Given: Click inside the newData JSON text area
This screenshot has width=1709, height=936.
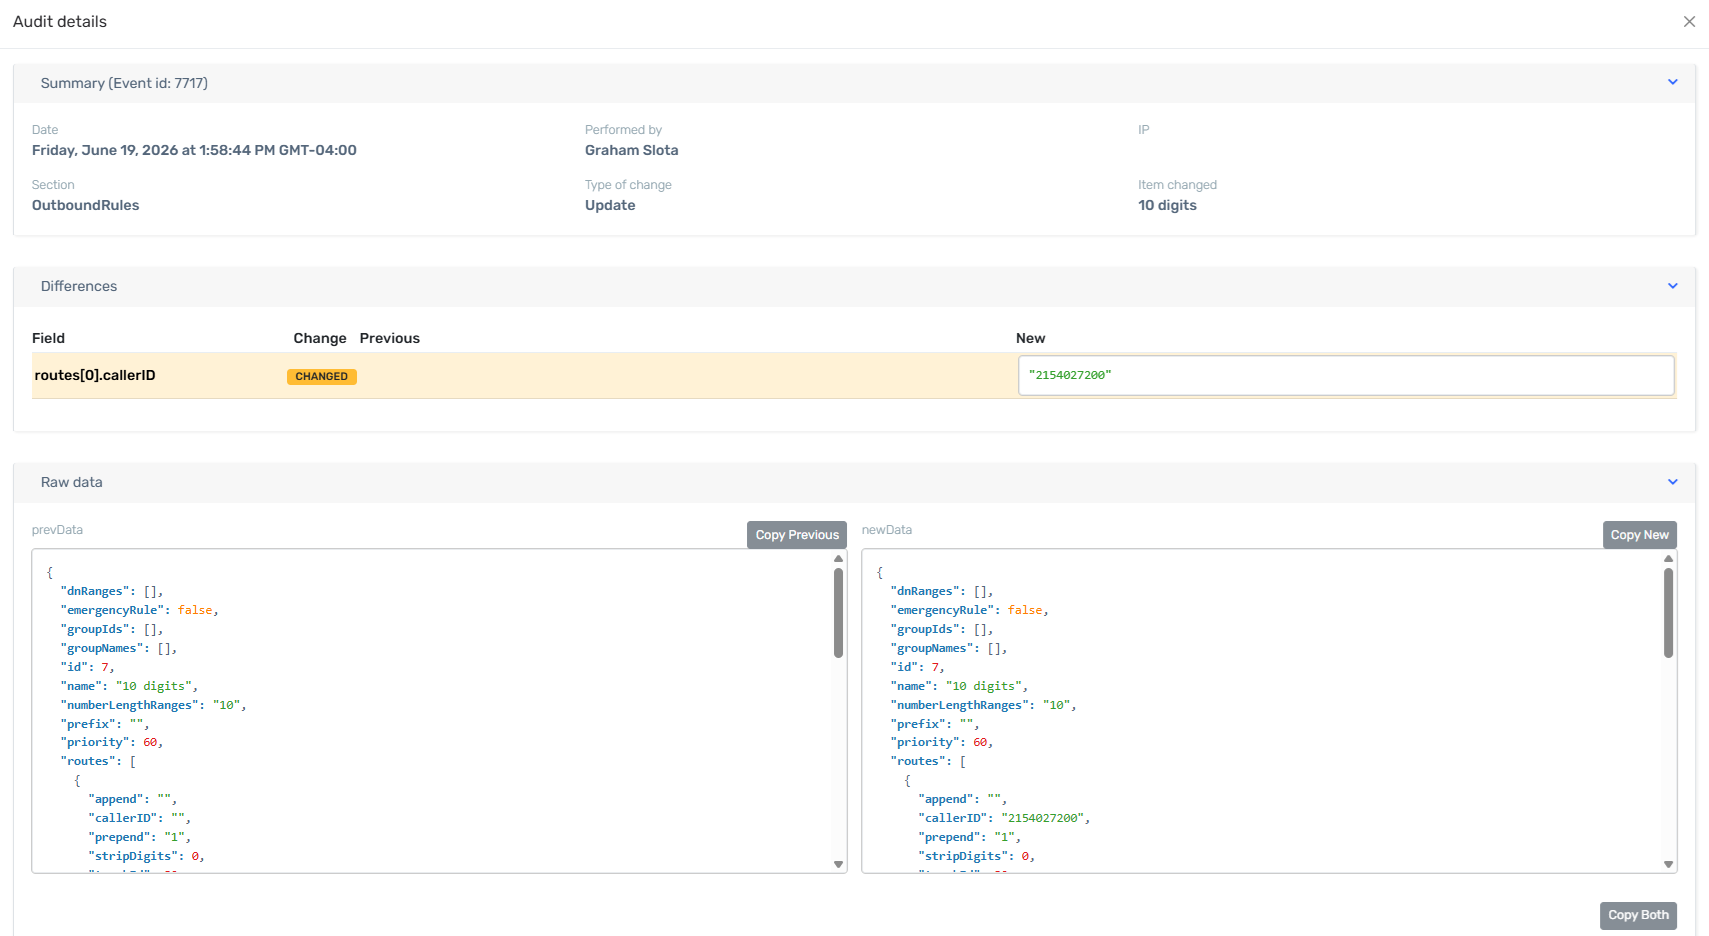Looking at the screenshot, I should tap(1262, 711).
